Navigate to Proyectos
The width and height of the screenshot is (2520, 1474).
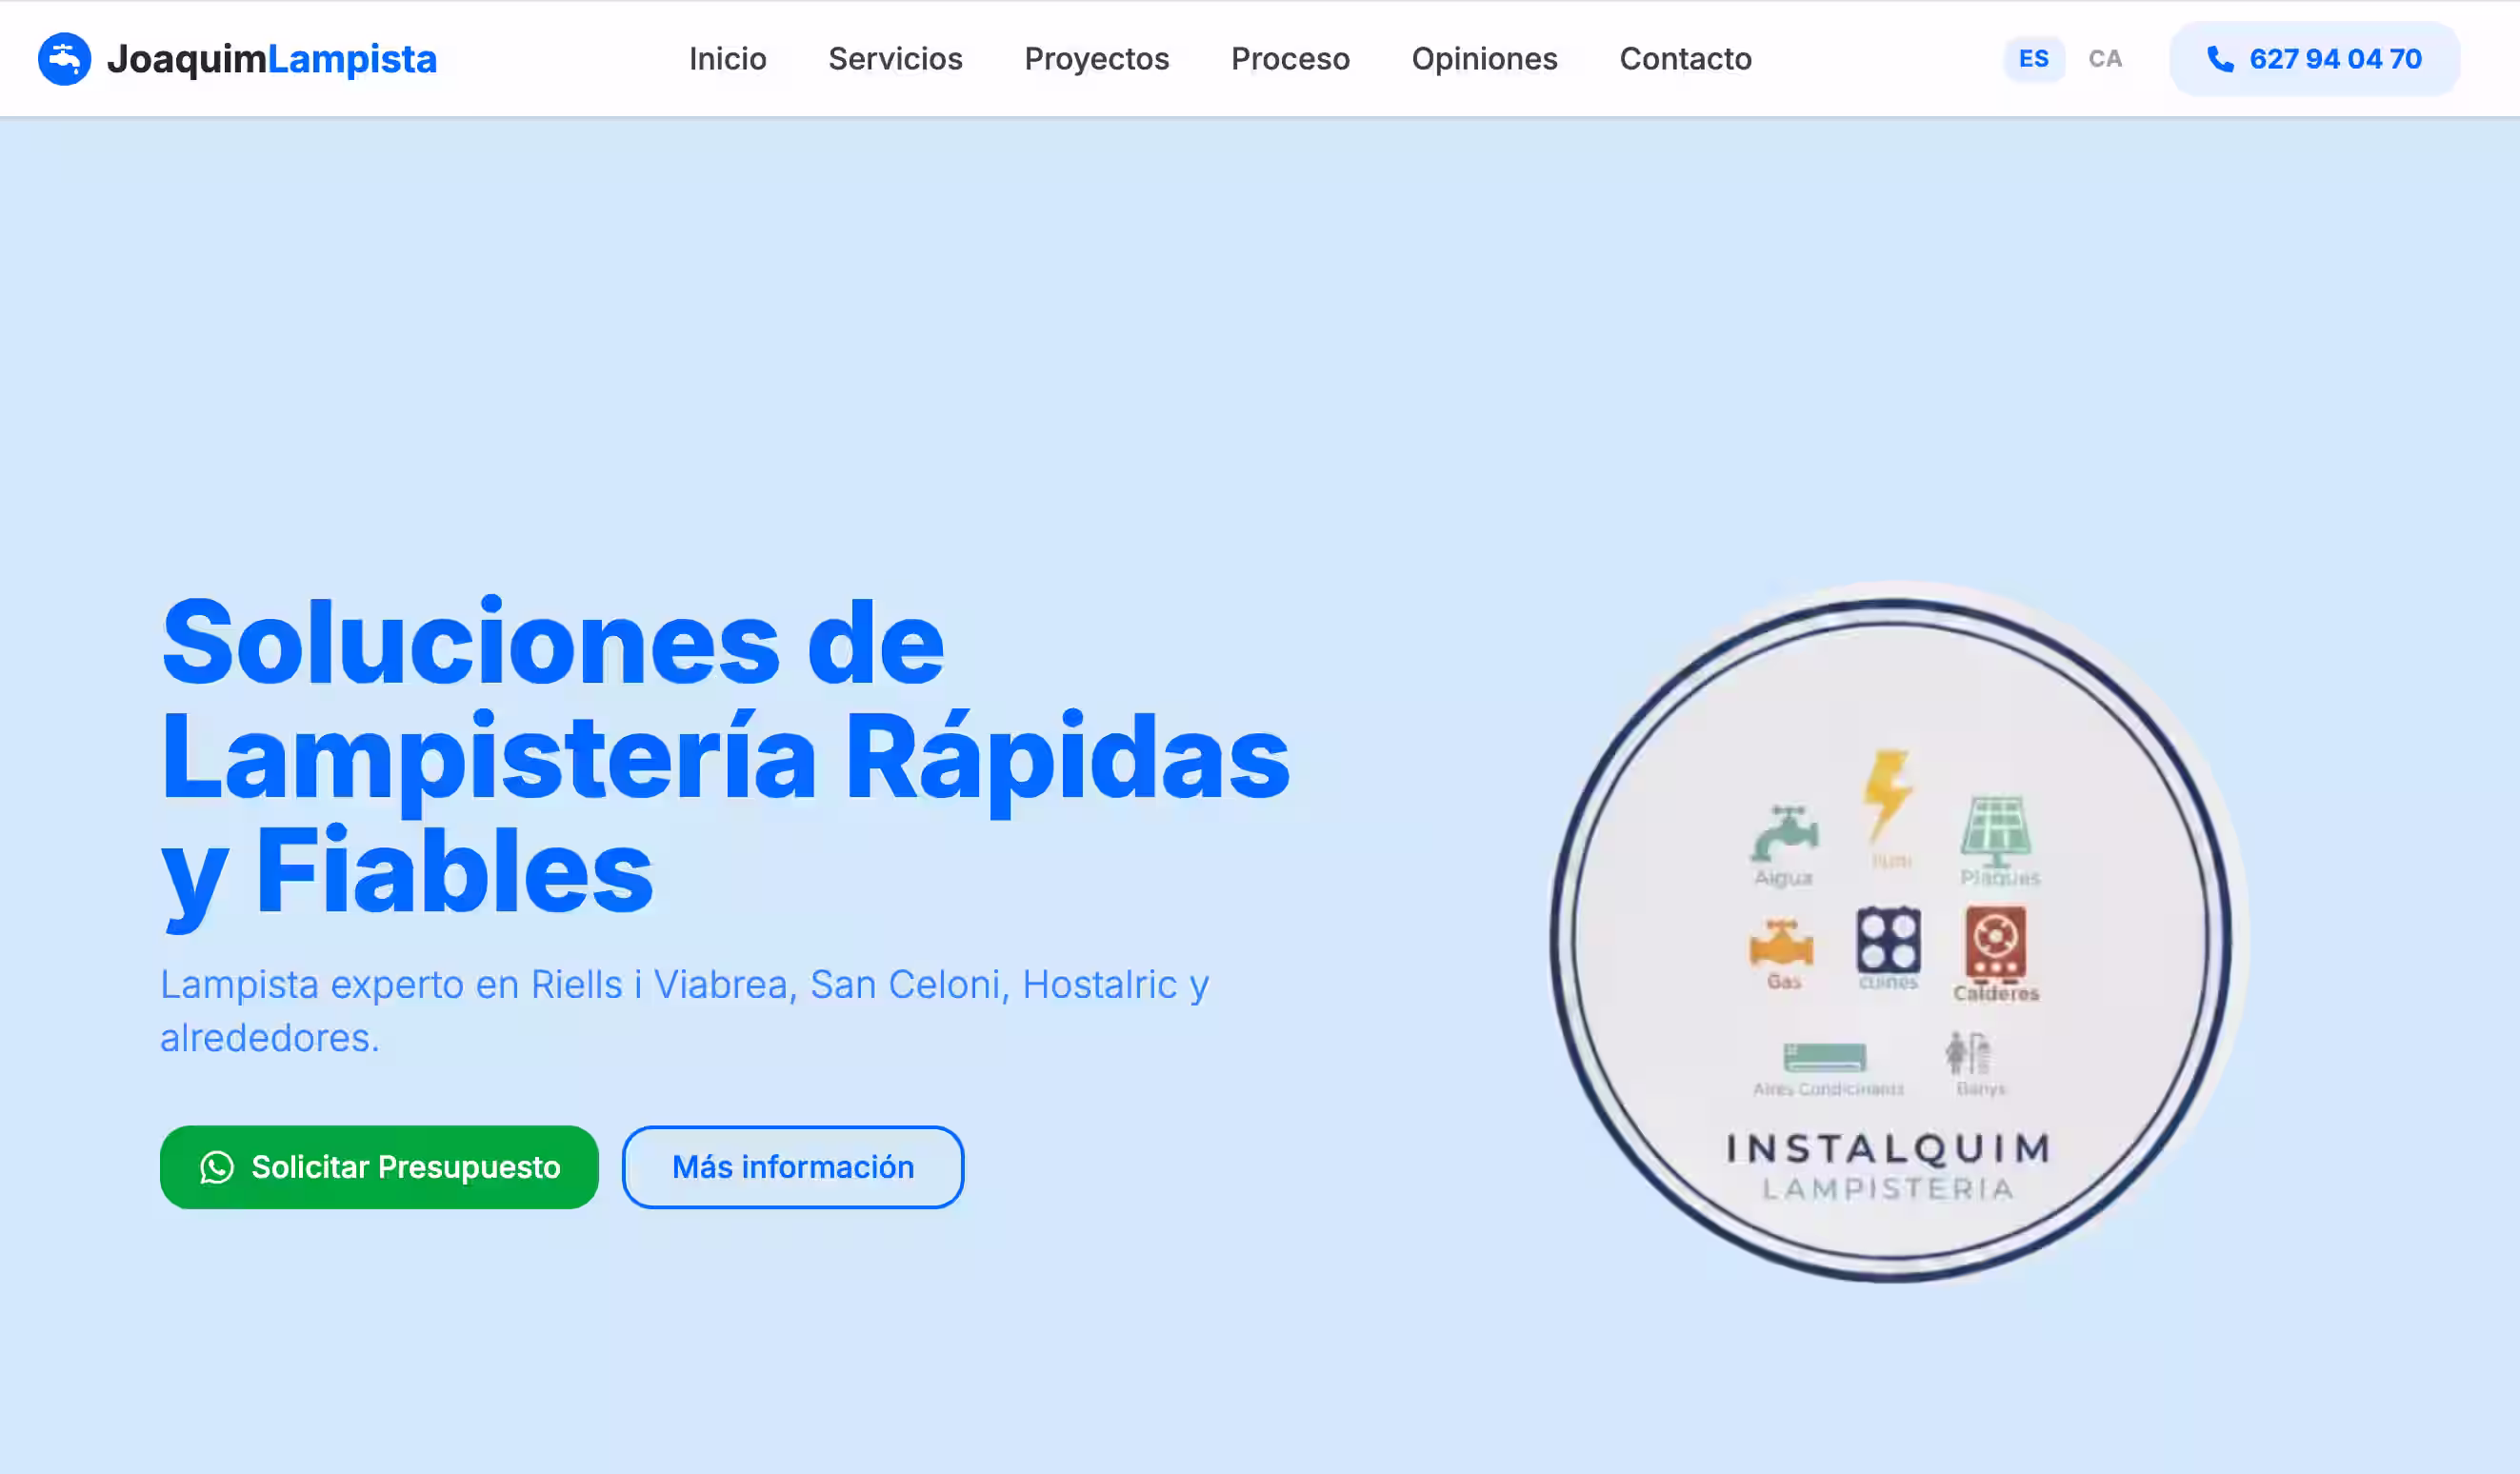1096,59
